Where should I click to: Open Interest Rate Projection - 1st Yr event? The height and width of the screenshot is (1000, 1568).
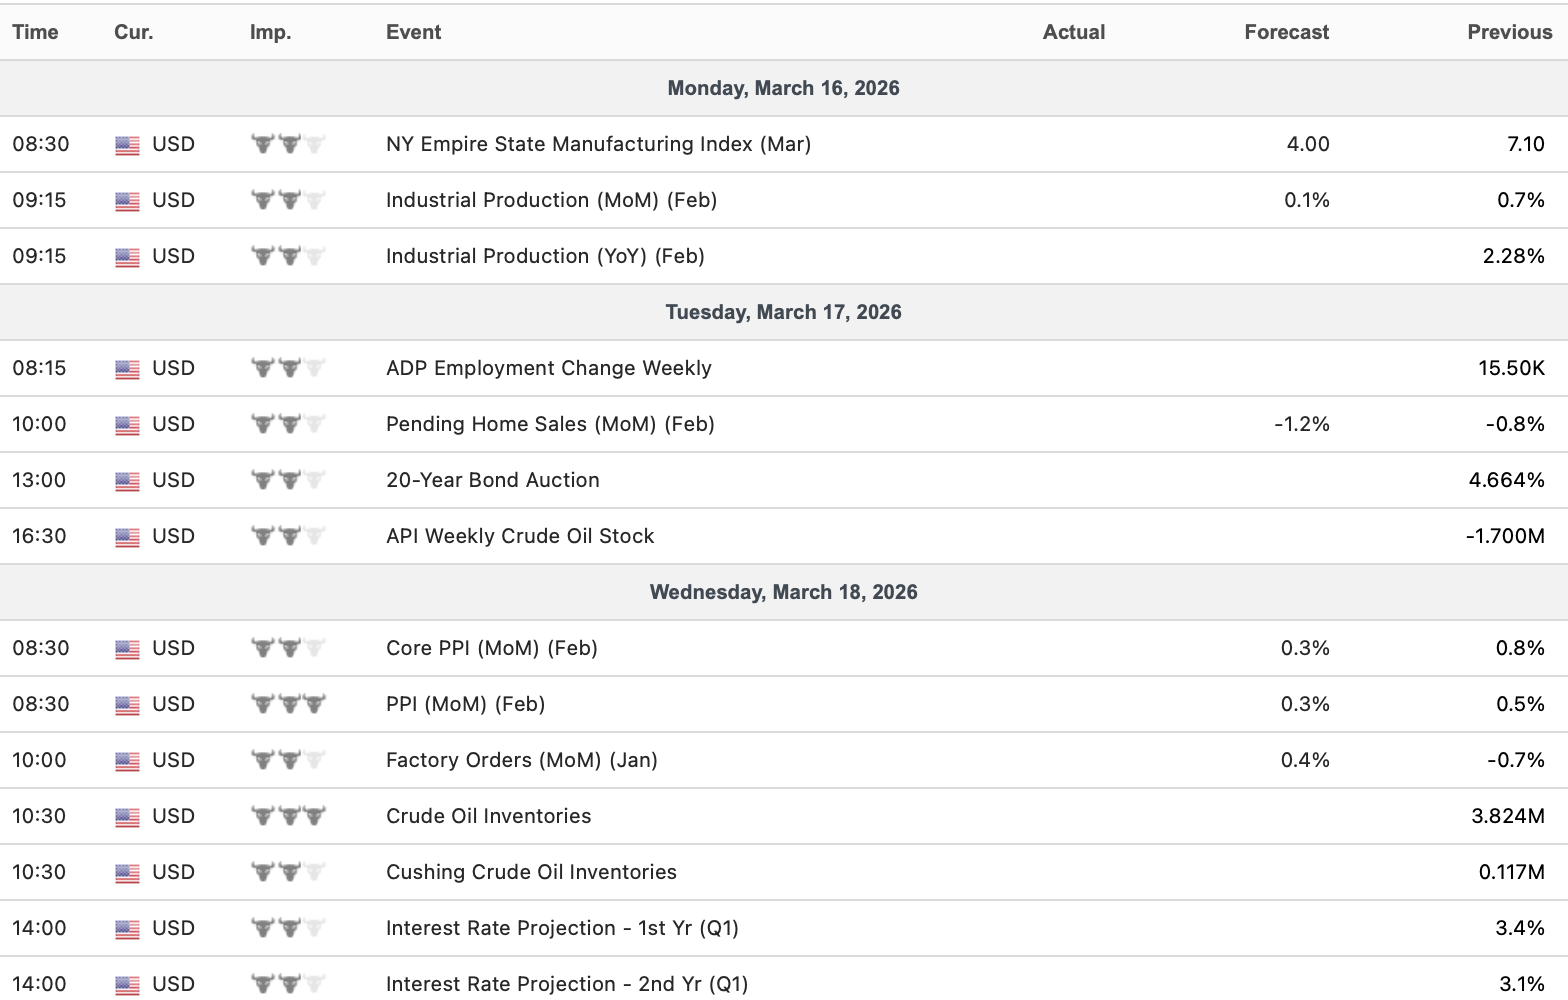[x=562, y=928]
